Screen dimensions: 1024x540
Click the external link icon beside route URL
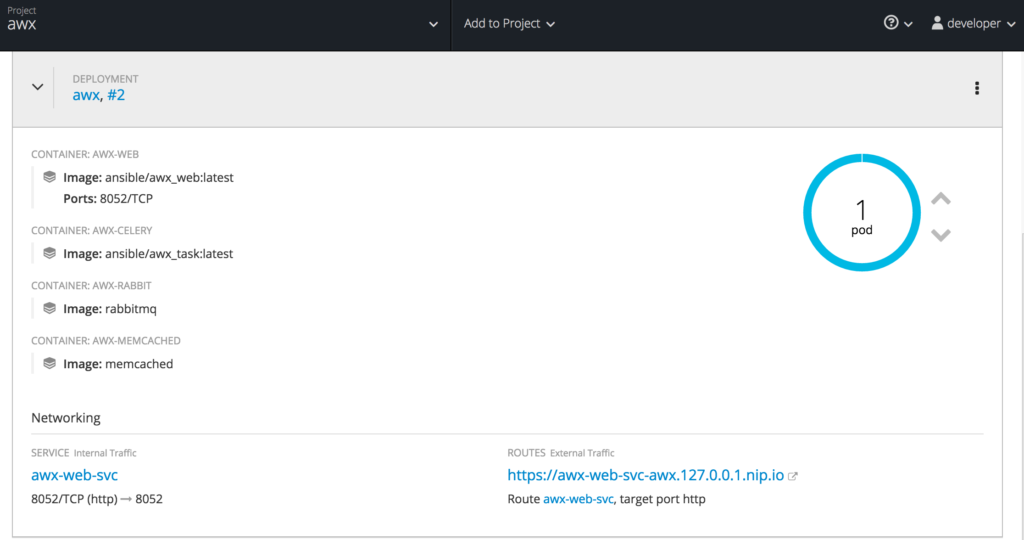tap(793, 476)
